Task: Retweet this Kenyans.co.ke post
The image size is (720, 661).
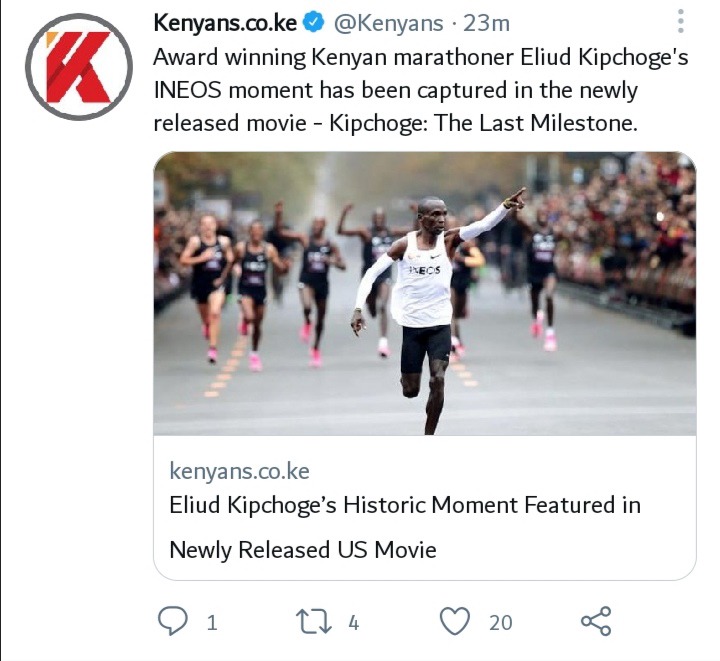Action: 313,622
